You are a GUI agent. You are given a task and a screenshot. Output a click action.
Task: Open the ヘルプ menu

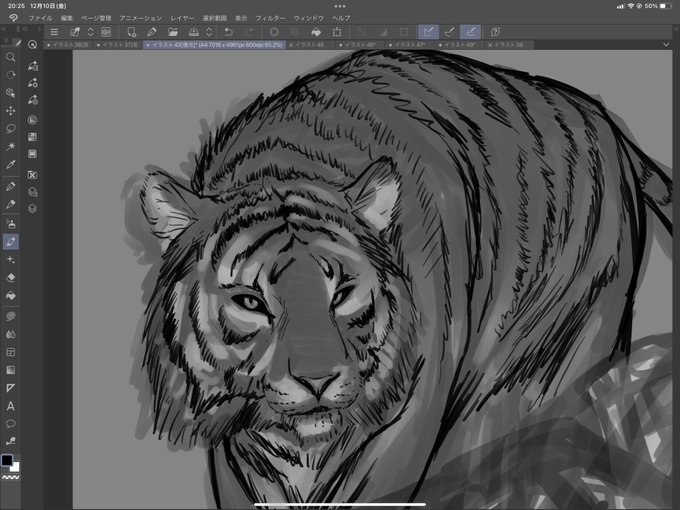coord(341,18)
